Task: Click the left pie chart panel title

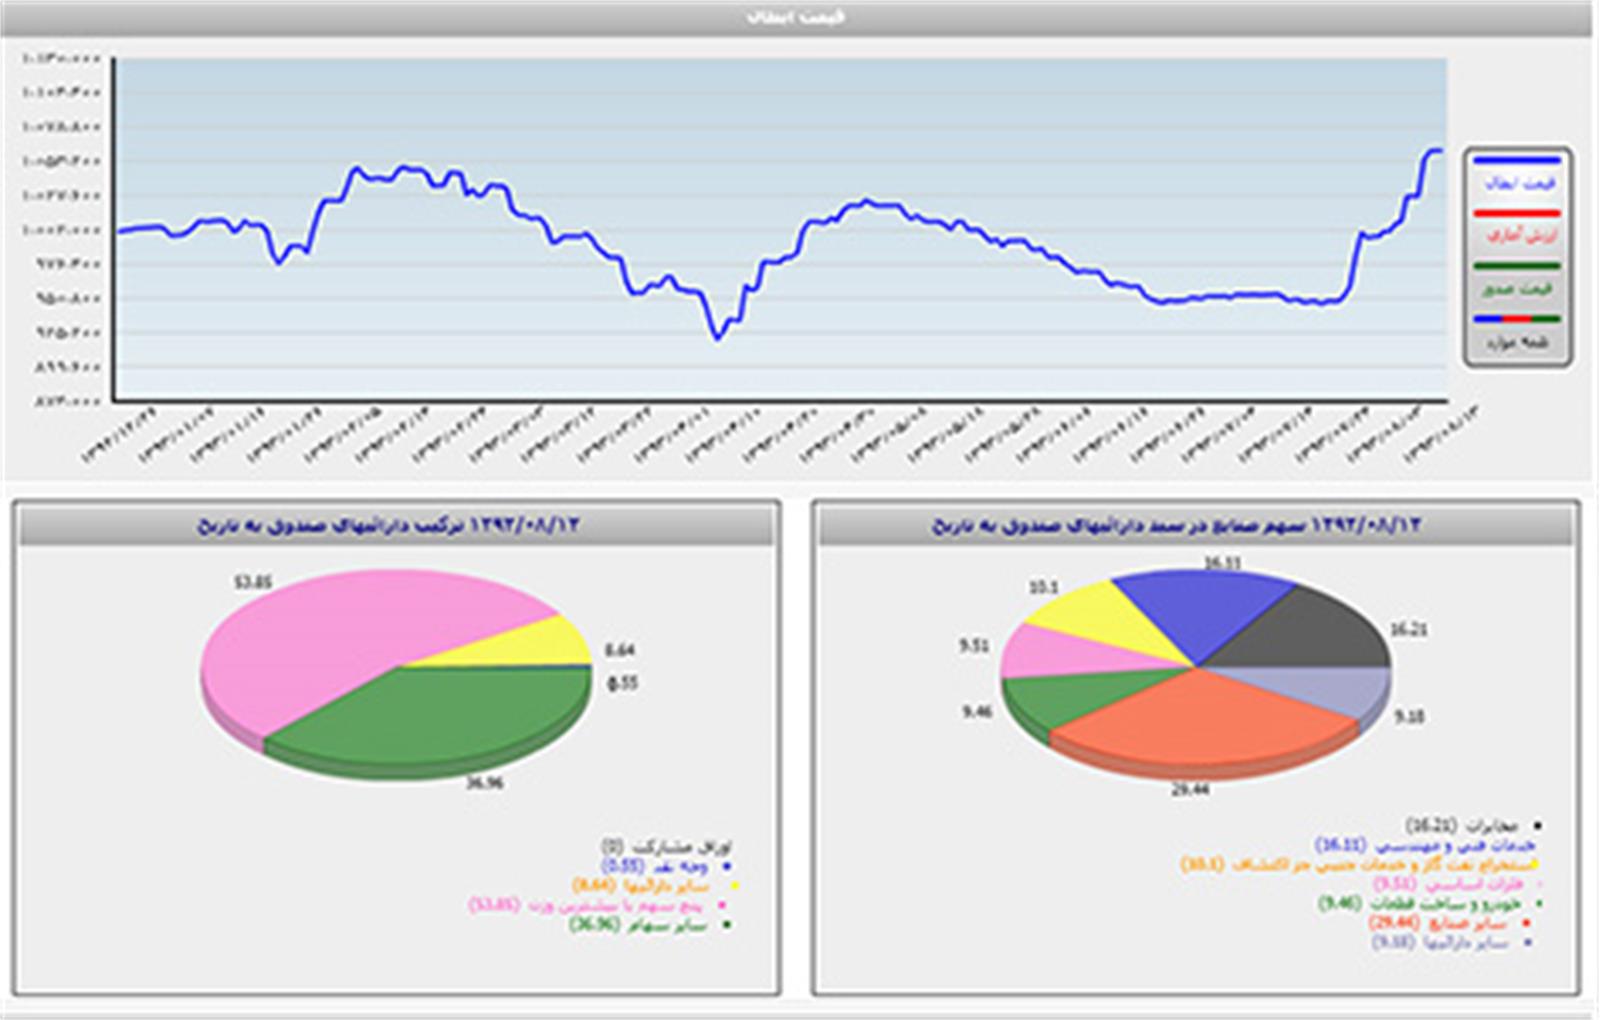Action: point(397,525)
